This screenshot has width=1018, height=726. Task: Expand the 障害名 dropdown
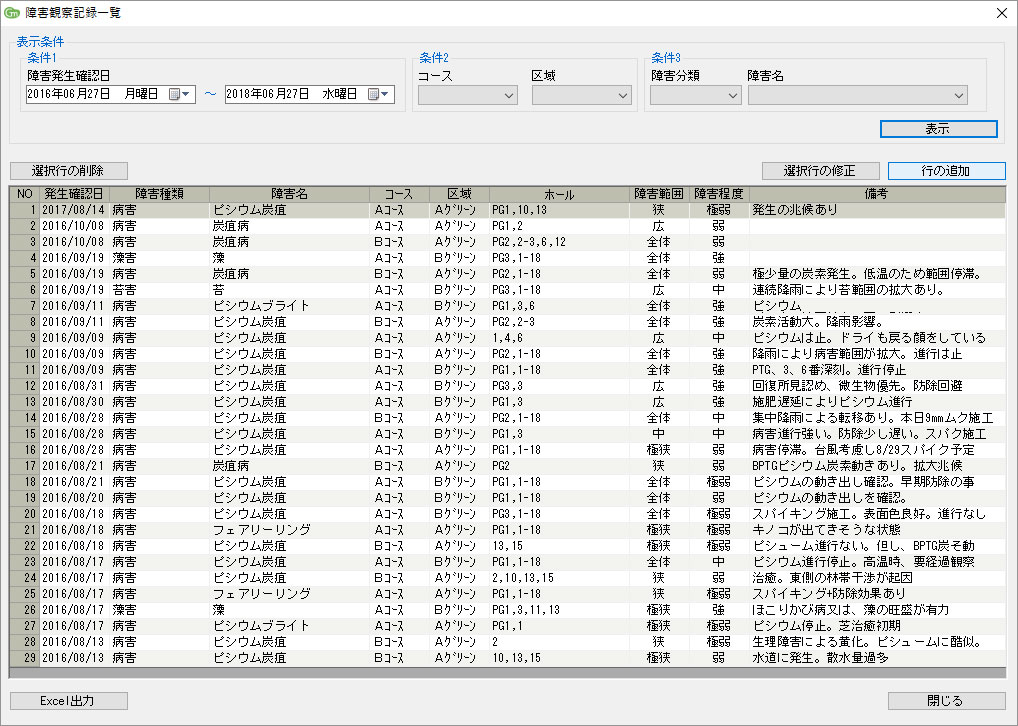pyautogui.click(x=858, y=95)
